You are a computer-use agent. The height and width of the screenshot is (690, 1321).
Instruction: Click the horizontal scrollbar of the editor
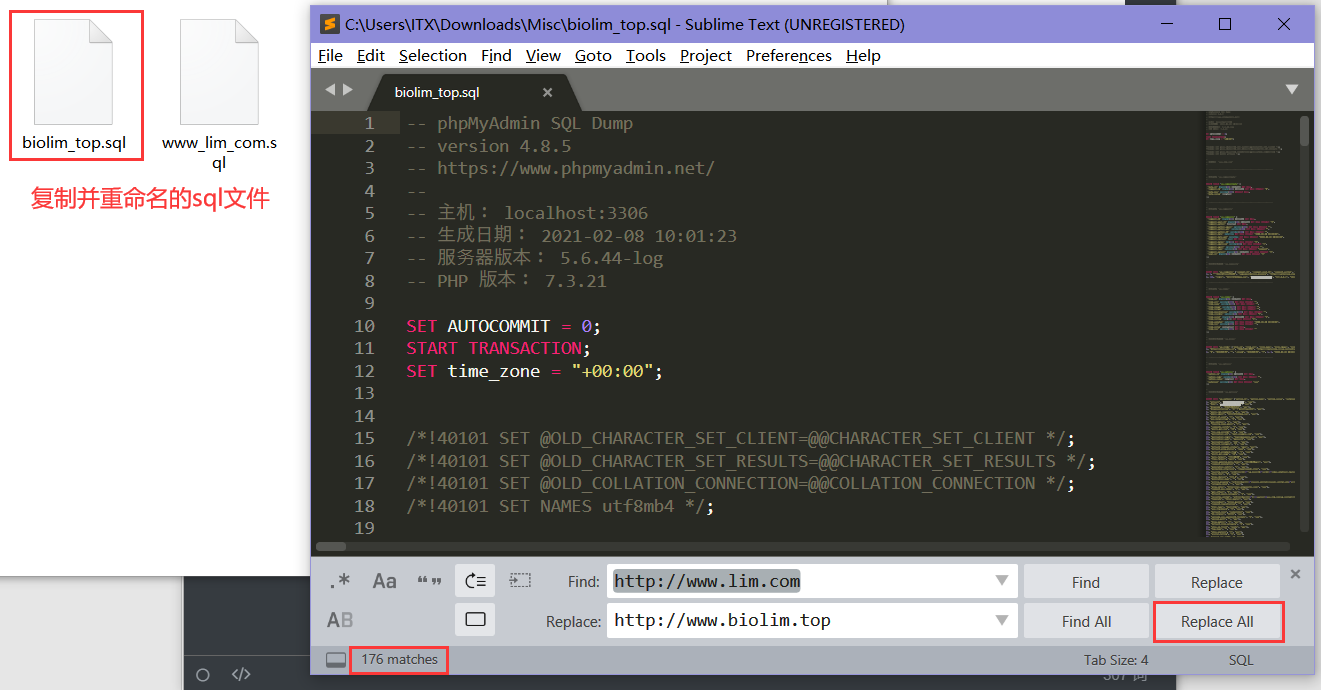coord(331,547)
